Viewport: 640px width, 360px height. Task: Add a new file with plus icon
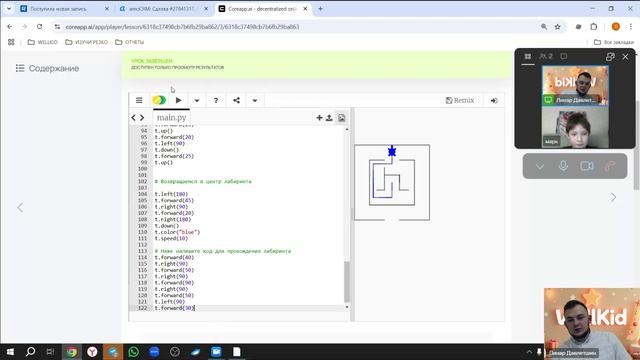[319, 118]
